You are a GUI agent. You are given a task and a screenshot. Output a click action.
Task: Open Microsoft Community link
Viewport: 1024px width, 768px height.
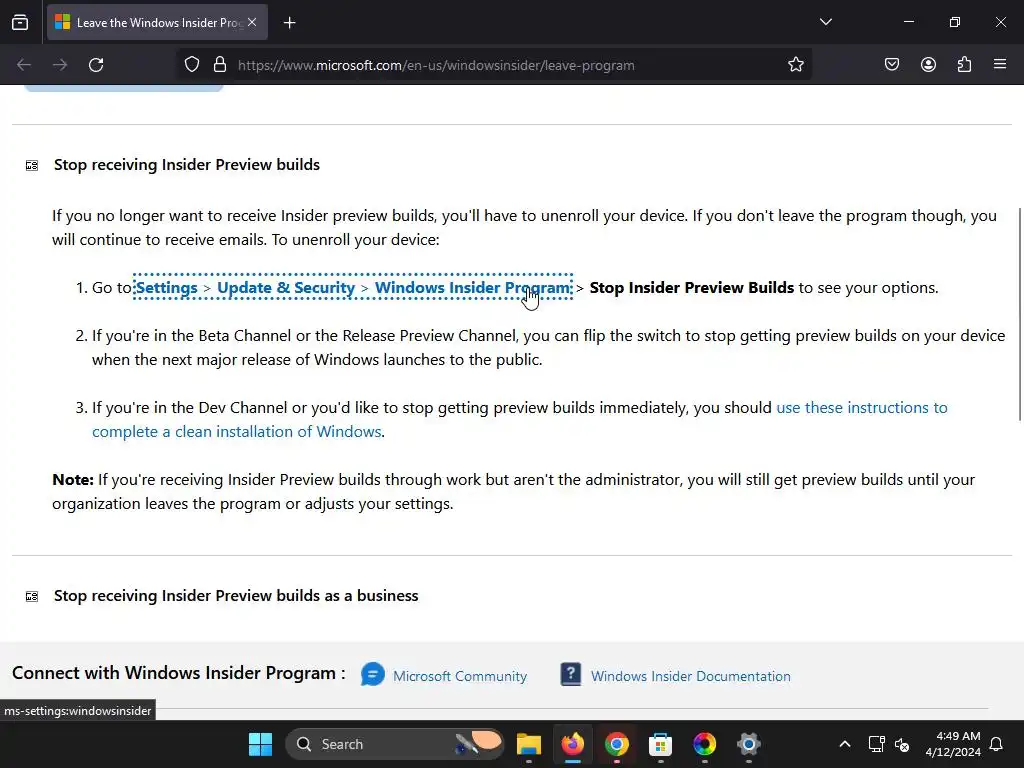(460, 676)
